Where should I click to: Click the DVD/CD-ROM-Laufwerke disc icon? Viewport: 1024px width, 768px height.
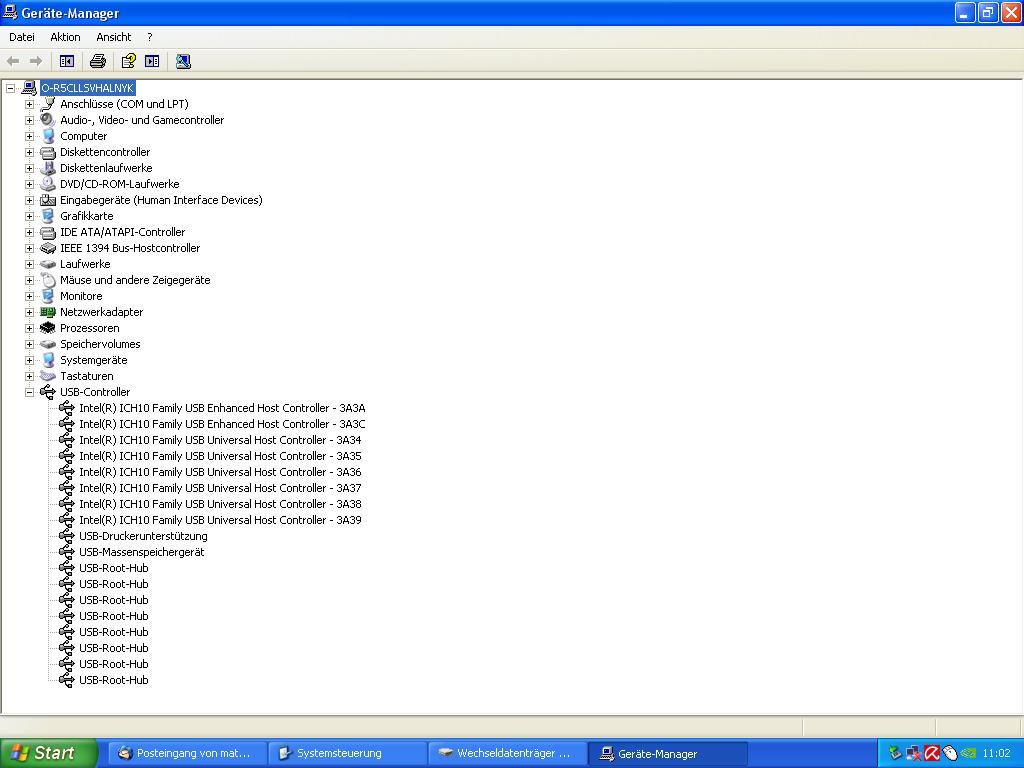point(48,184)
